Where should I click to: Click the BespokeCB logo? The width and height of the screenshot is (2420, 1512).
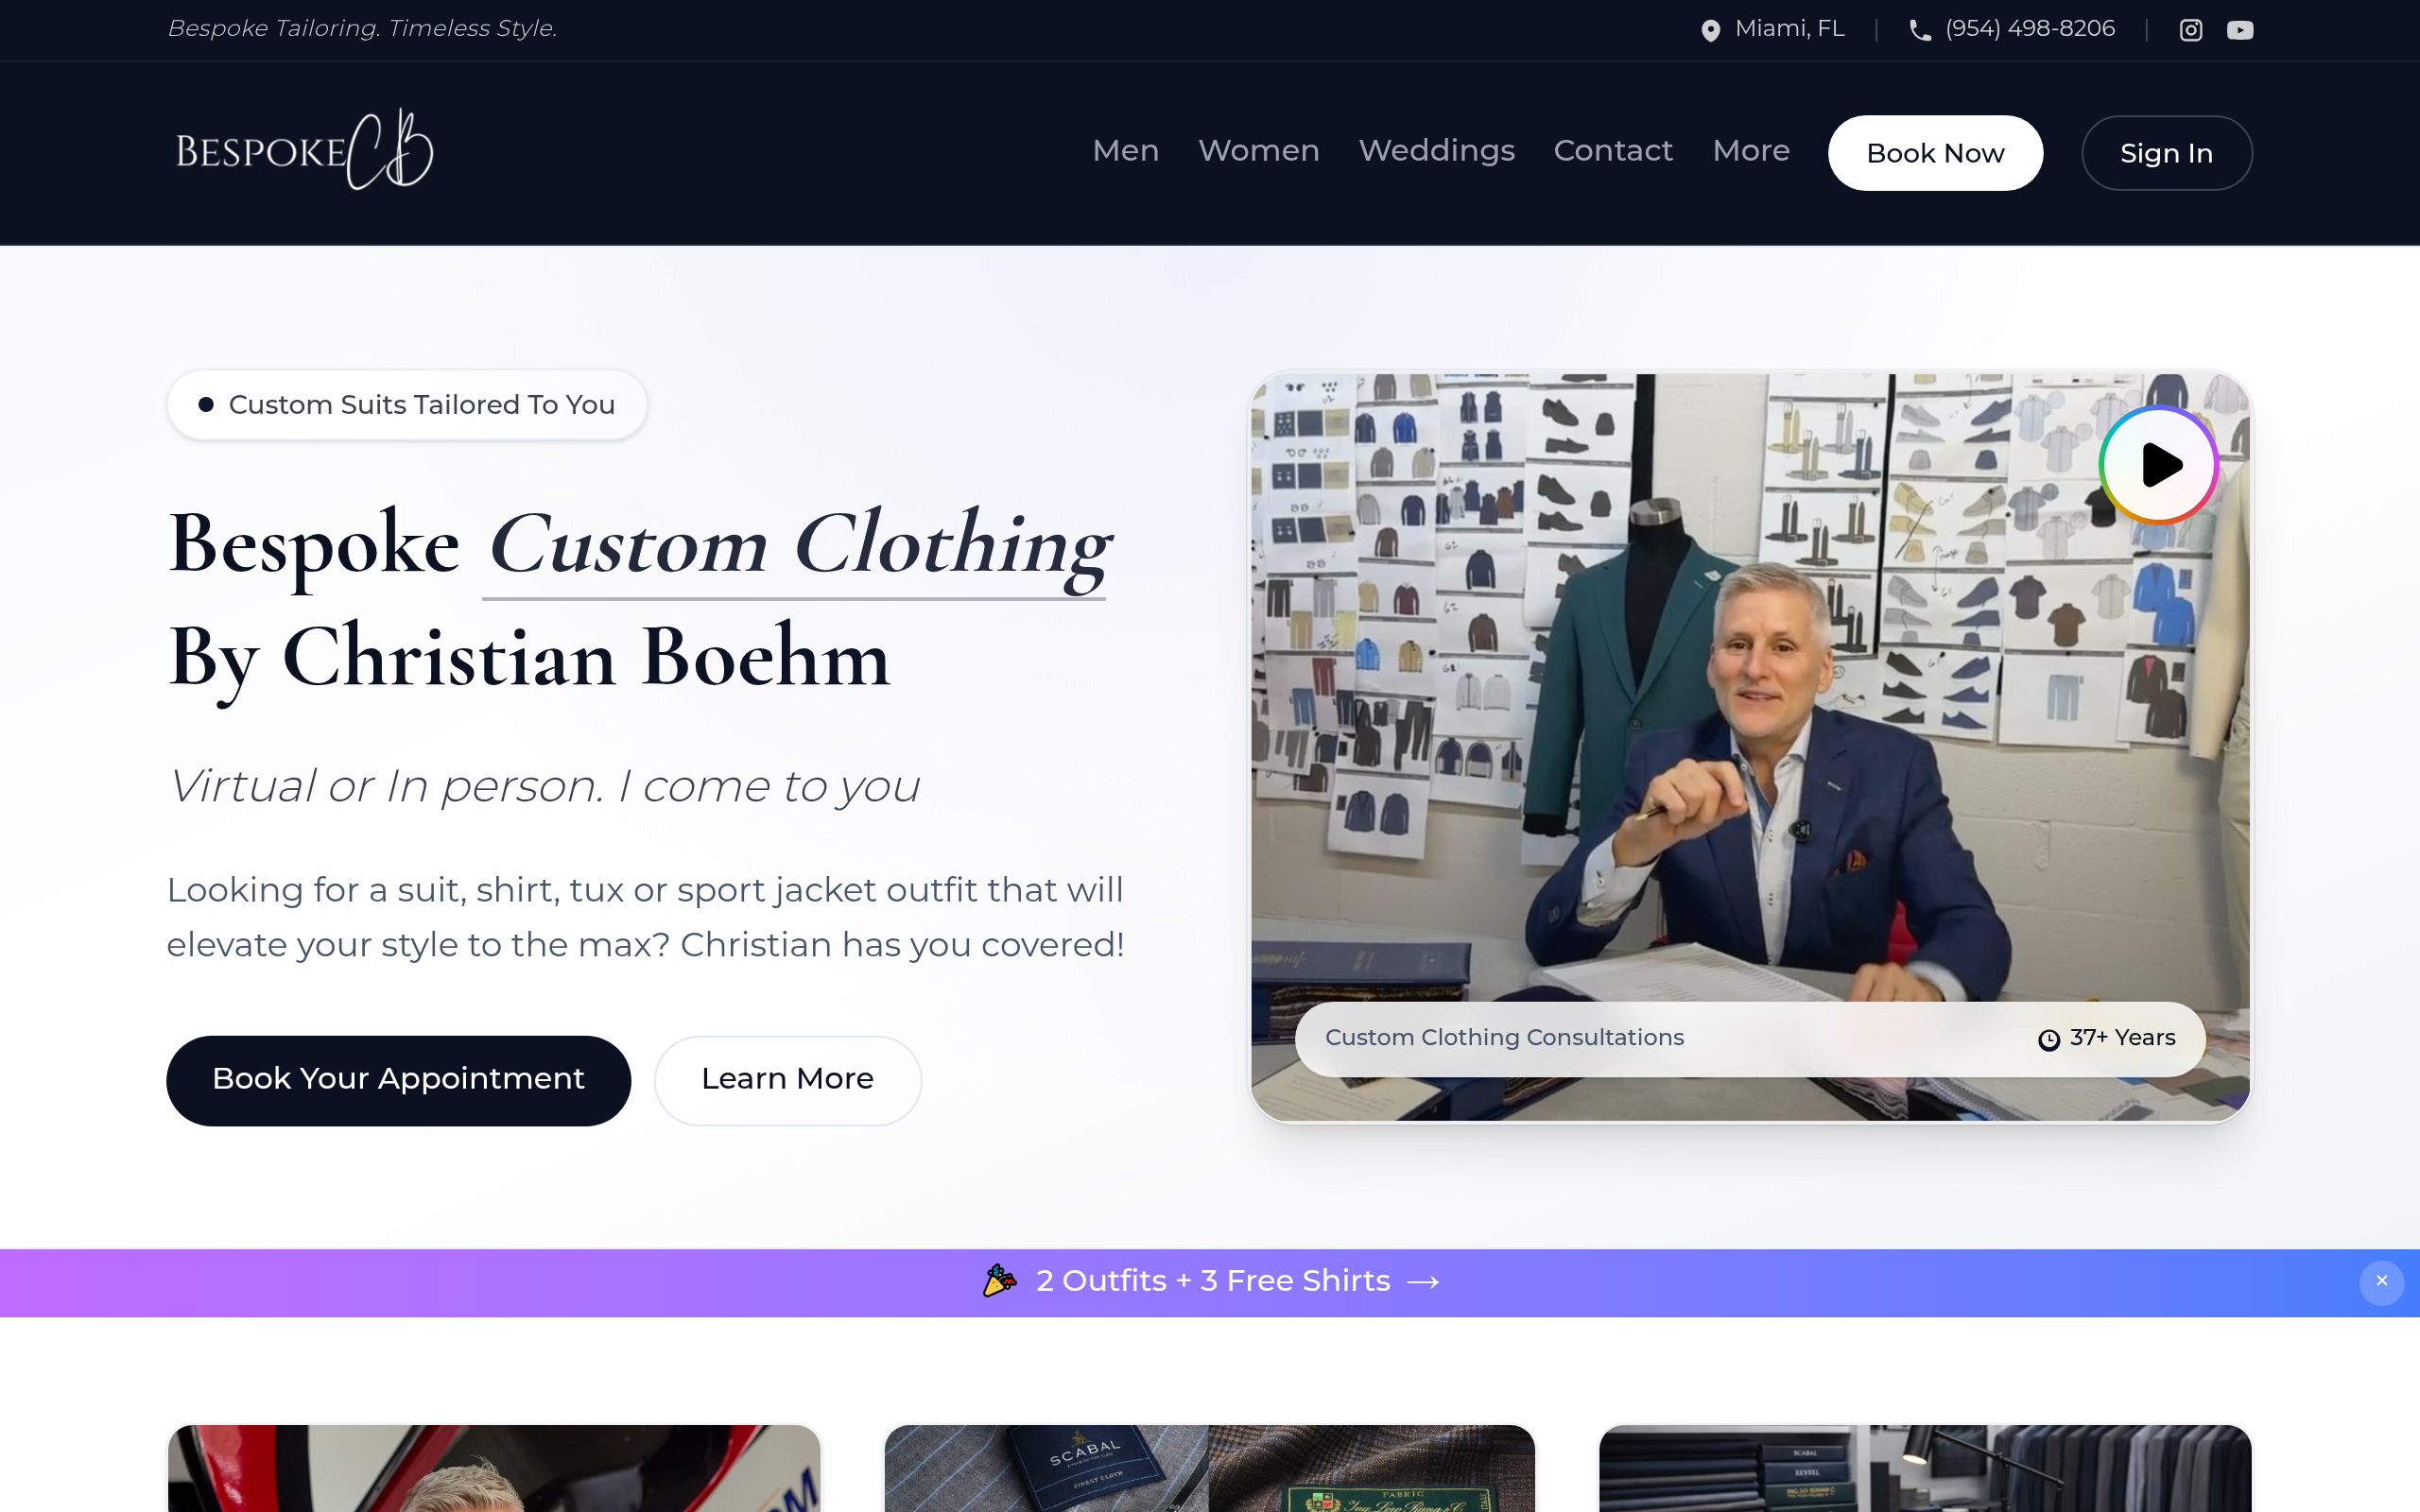[x=304, y=150]
